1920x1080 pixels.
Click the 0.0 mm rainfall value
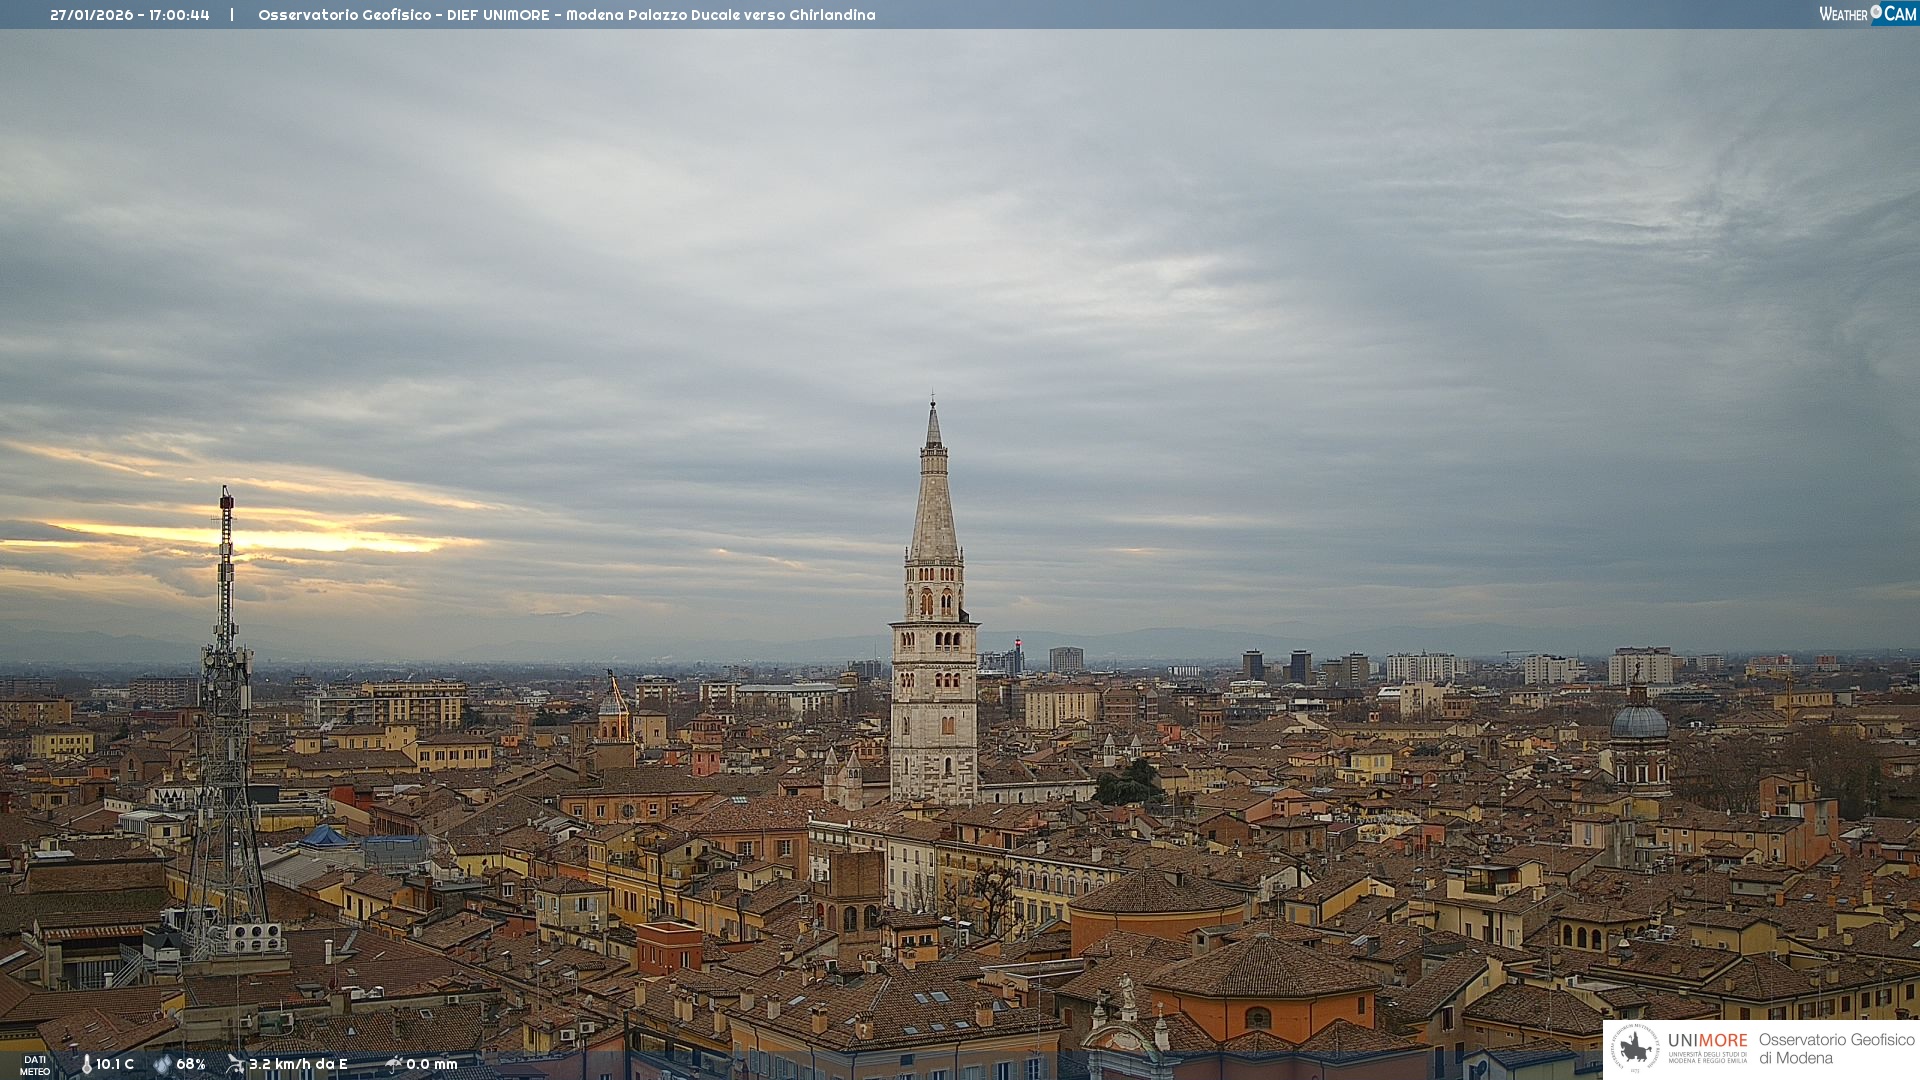pos(432,1064)
